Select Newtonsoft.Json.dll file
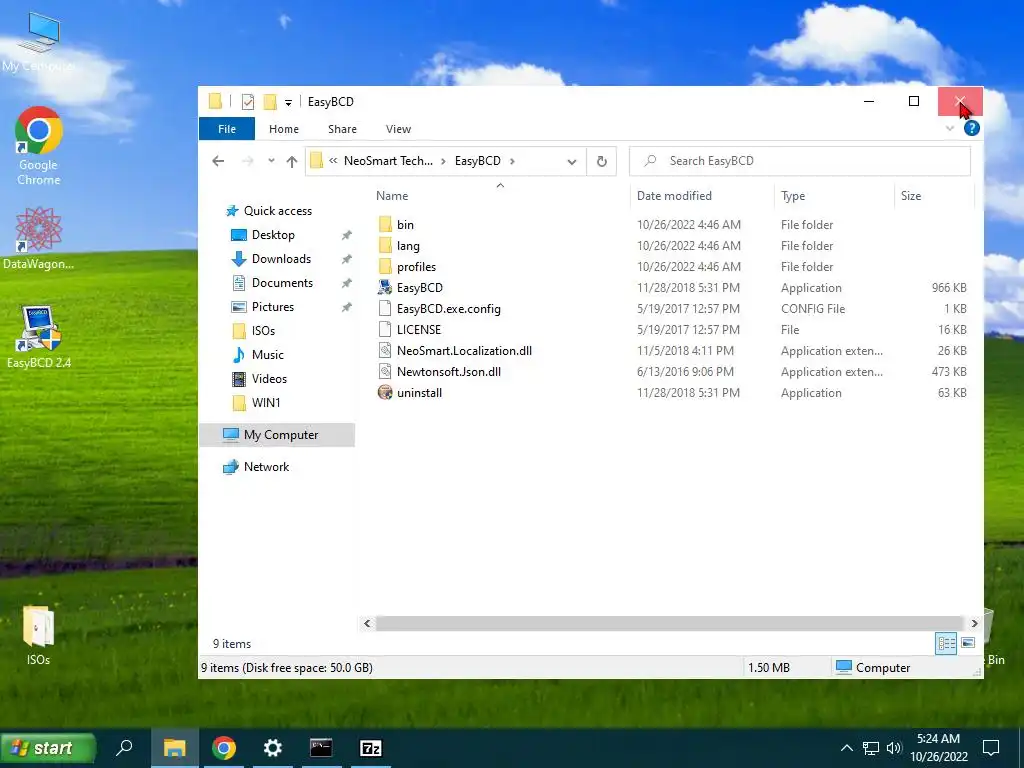The height and width of the screenshot is (768, 1024). (x=449, y=372)
